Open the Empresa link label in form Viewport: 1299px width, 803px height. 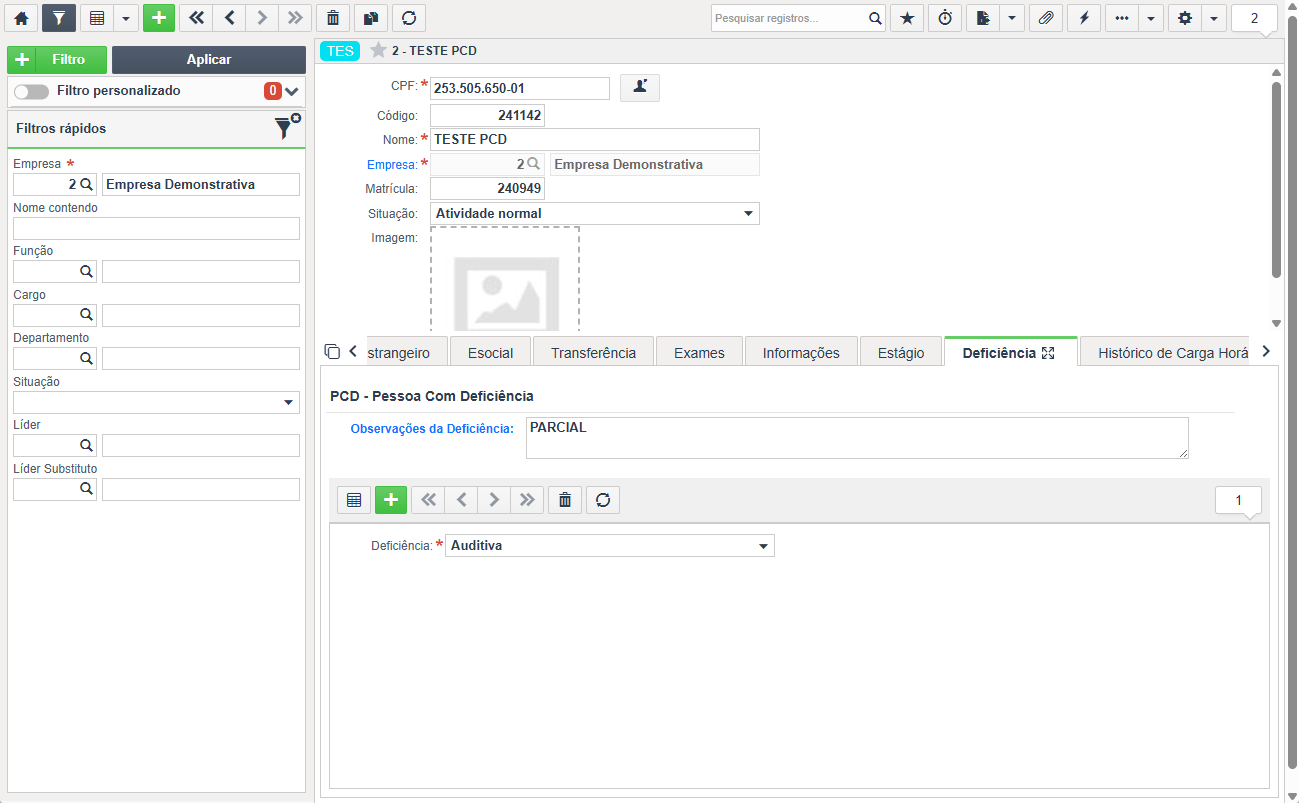point(392,164)
